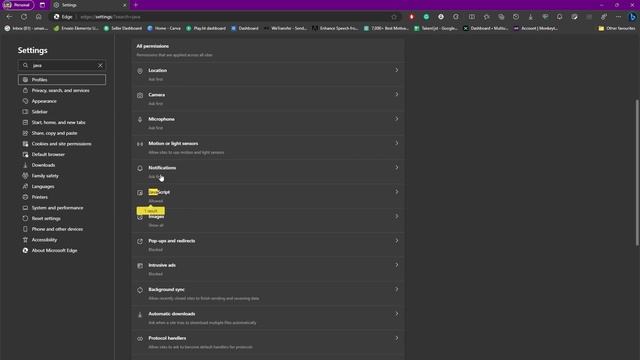The width and height of the screenshot is (640, 360).
Task: Open the Personal profile button
Action: tap(18, 5)
